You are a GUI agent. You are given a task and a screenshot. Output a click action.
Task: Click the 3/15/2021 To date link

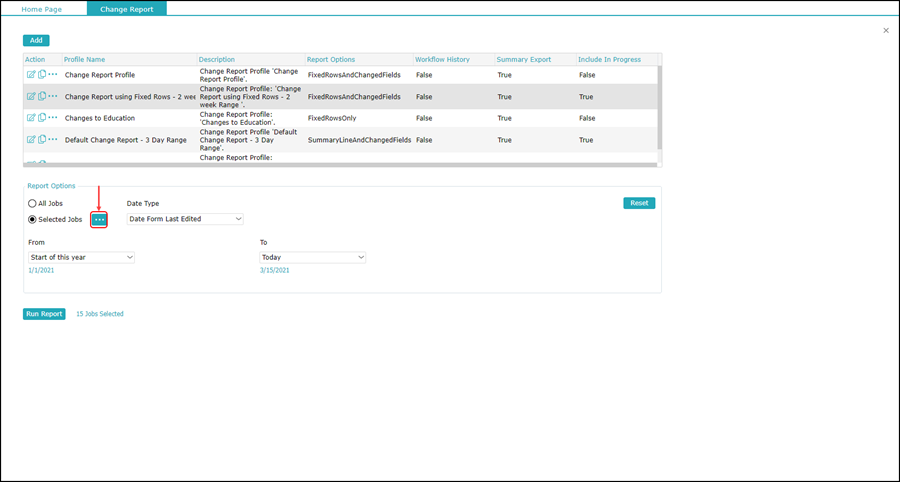point(275,270)
